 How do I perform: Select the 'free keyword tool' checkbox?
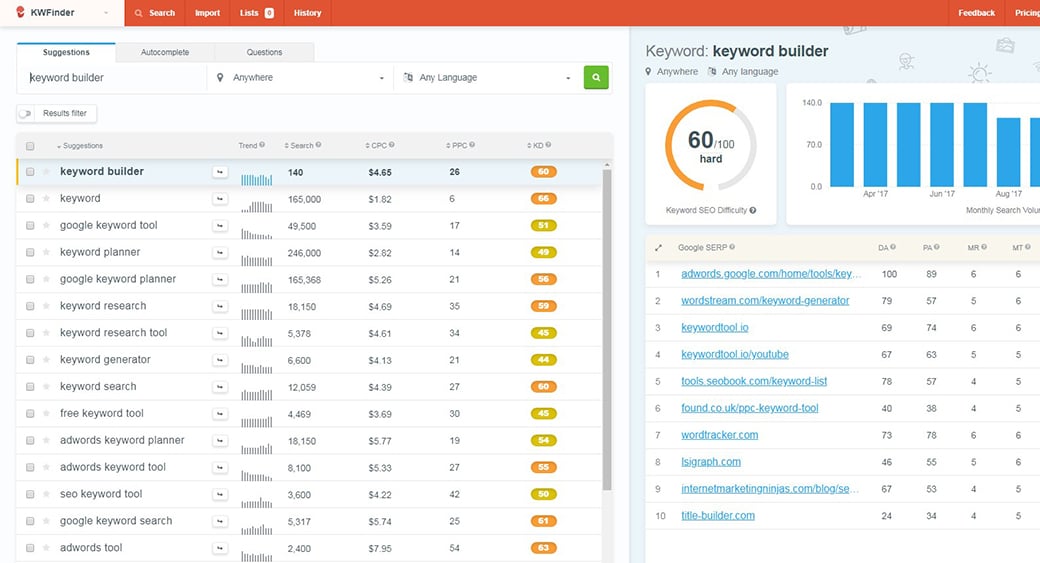[x=30, y=414]
